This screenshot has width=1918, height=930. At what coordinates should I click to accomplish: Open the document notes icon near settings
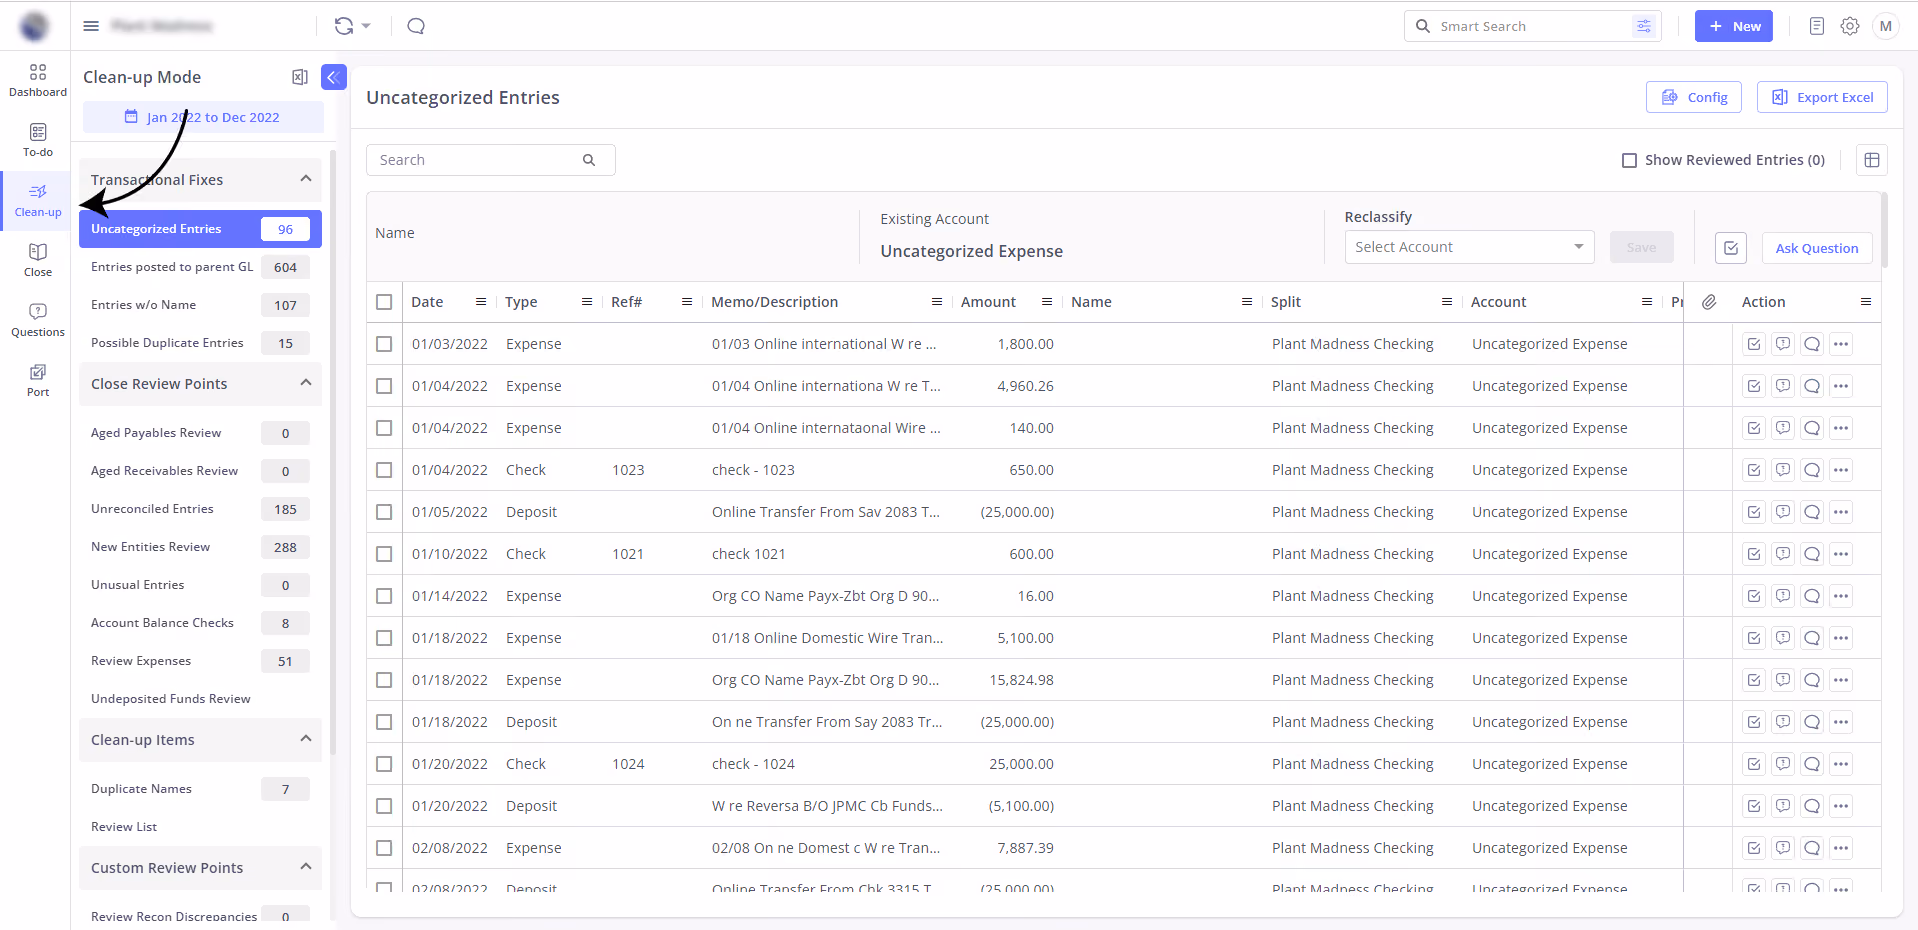coord(1817,26)
